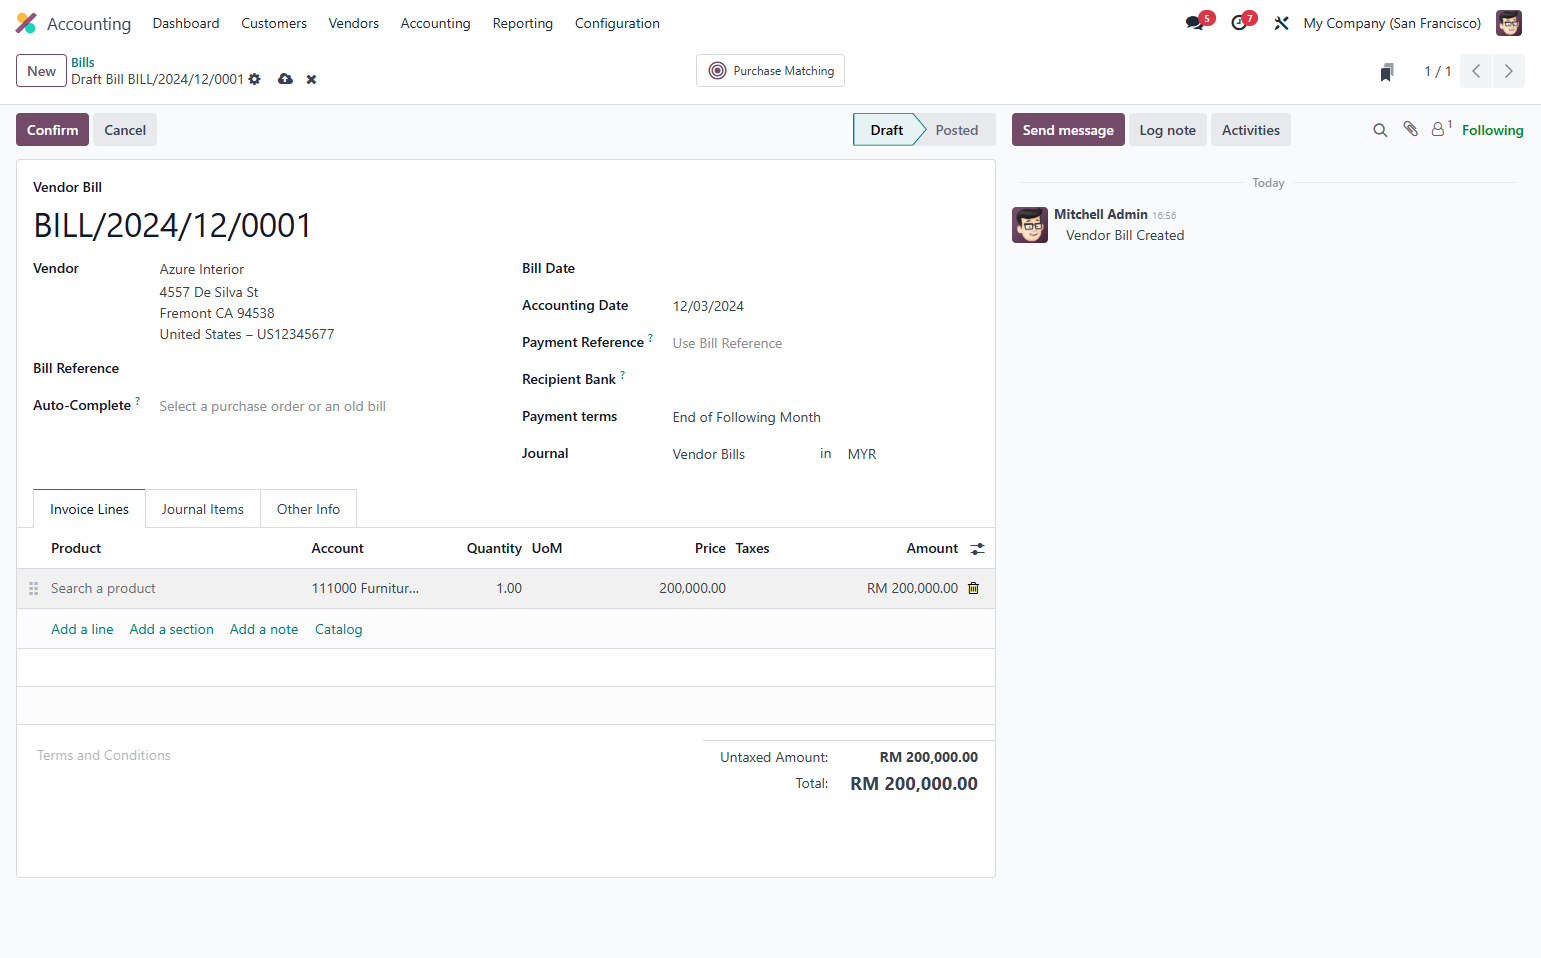
Task: Open the Vendor field Azure Interior dropdown
Action: point(325,269)
